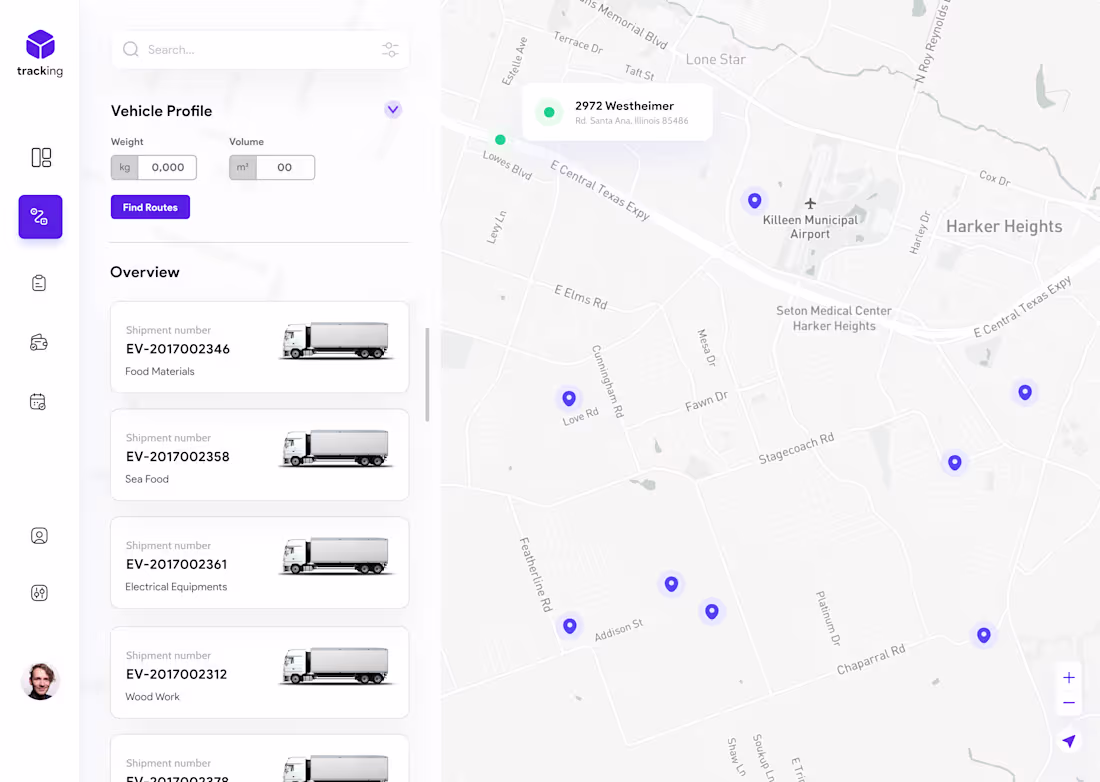The image size is (1100, 782).
Task: Select shipment EV-2017002346 Food Materials
Action: click(x=260, y=347)
